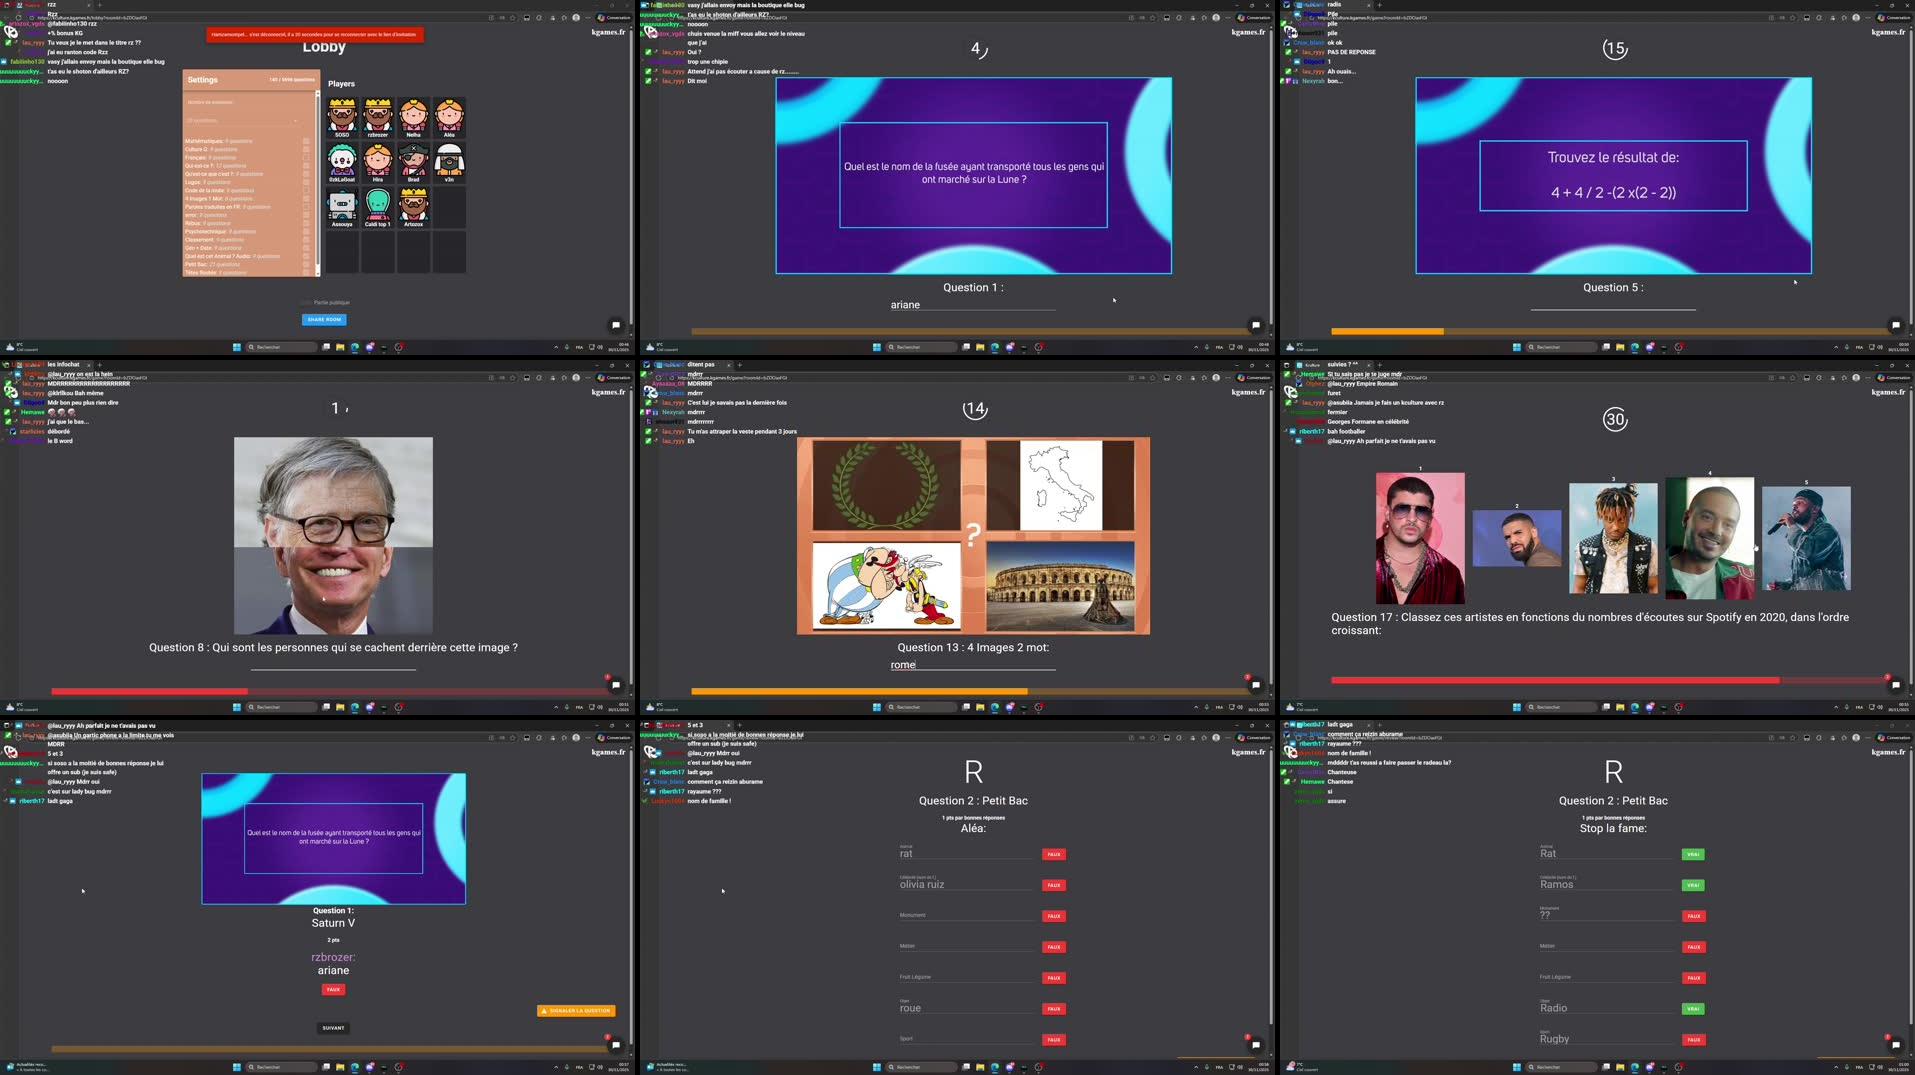This screenshot has width=1915, height=1075.
Task: Switch to the 'Rzz' browser tab
Action: click(x=50, y=4)
